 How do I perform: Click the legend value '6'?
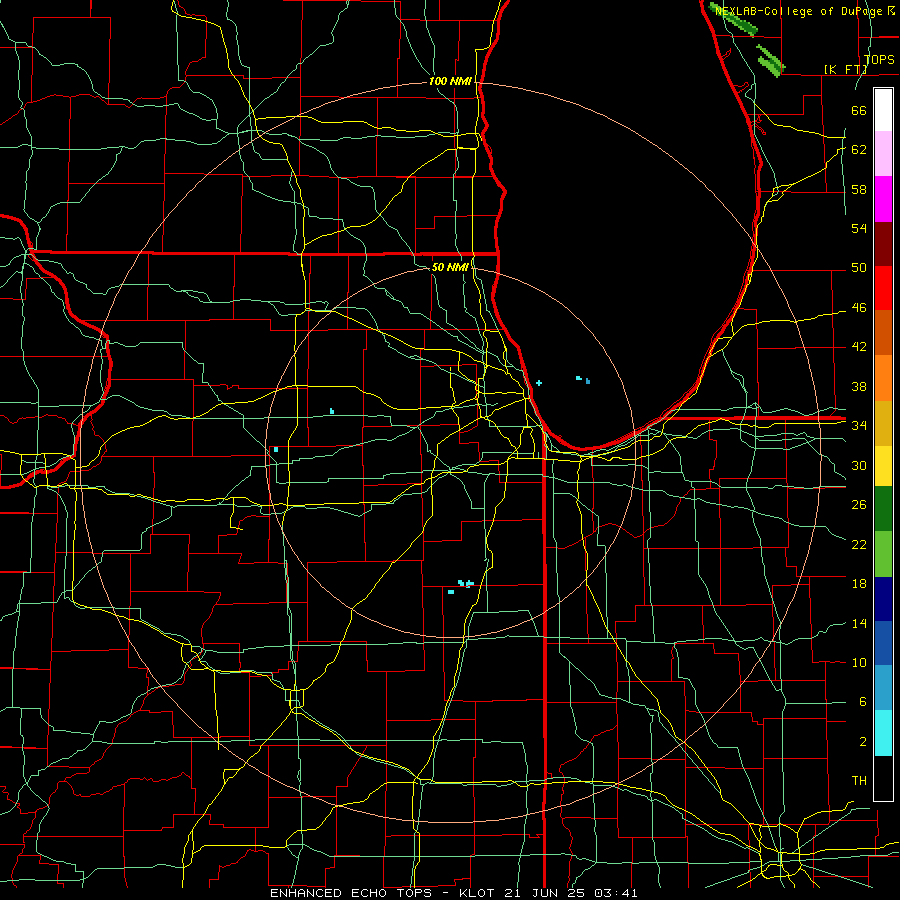pyautogui.click(x=862, y=701)
